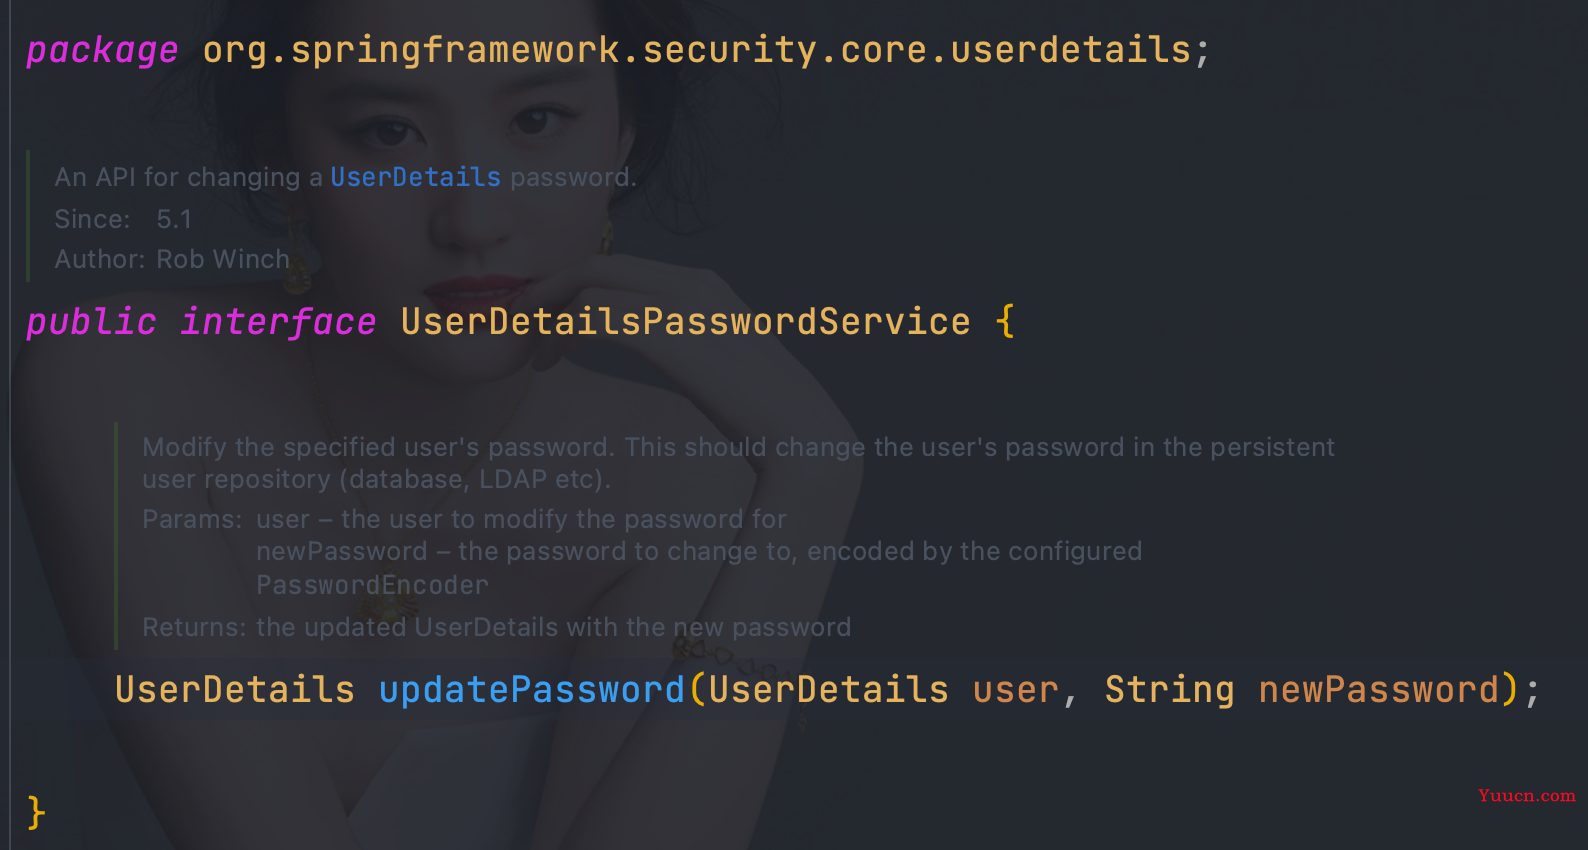
Task: Click the newPassword parameter name
Action: (1379, 690)
